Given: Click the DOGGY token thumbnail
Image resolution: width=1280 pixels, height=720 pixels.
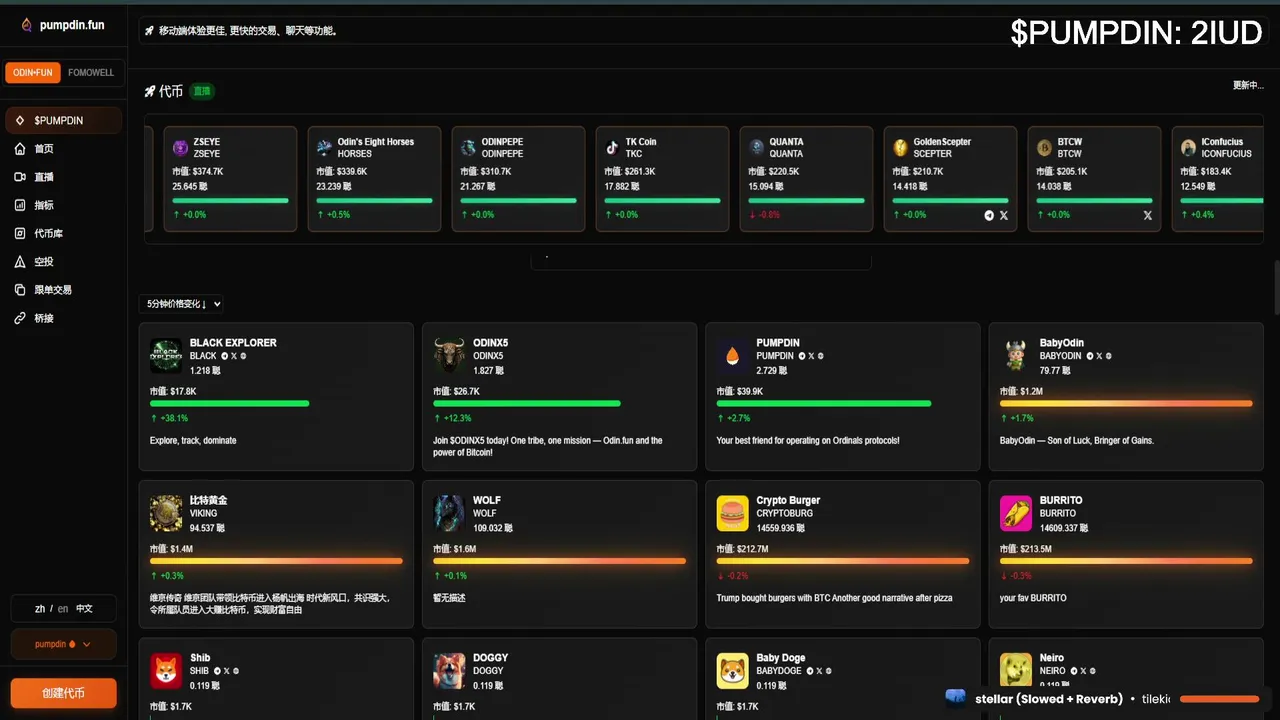Looking at the screenshot, I should (x=449, y=671).
